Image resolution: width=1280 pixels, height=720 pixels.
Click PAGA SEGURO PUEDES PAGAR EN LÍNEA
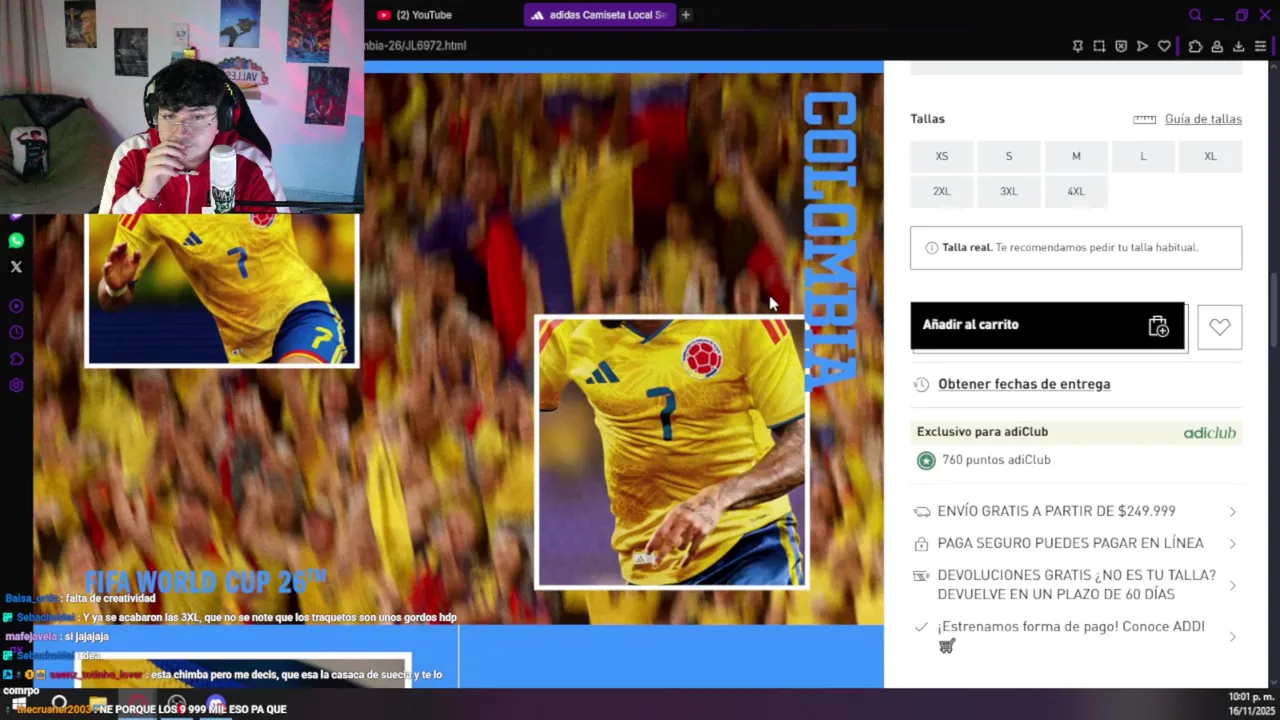(1070, 543)
